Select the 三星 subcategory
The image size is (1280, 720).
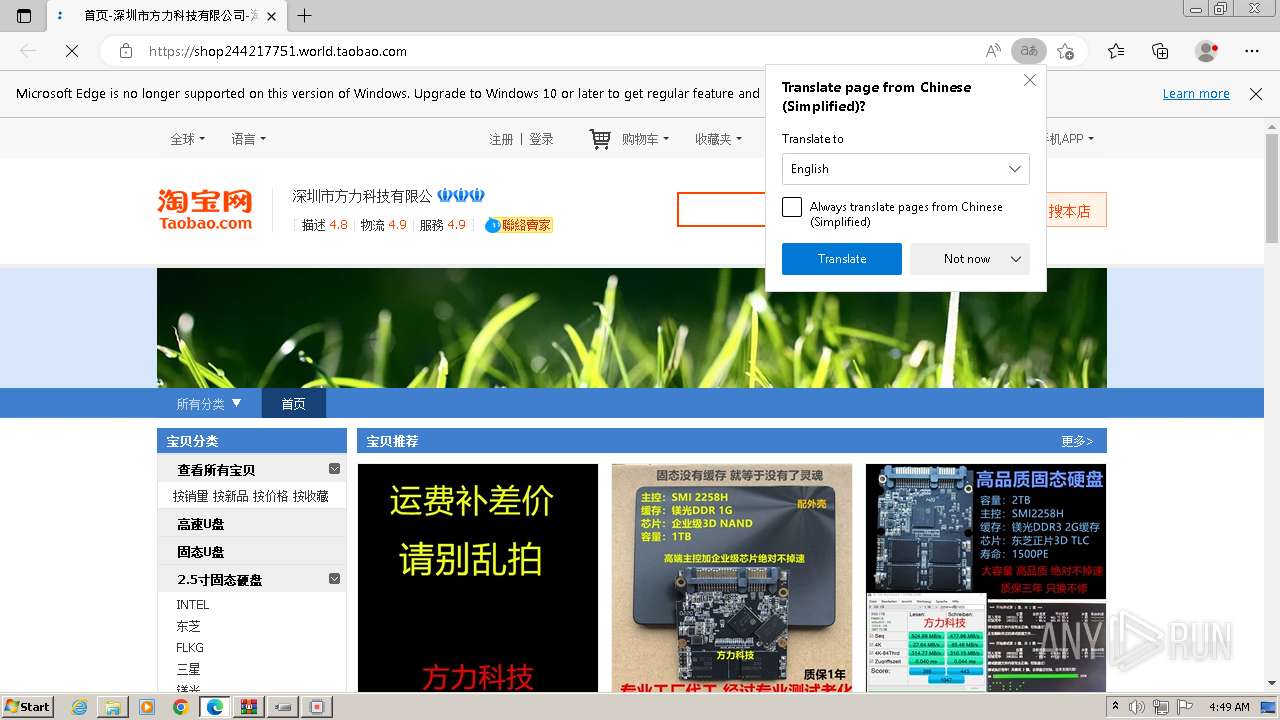point(189,669)
